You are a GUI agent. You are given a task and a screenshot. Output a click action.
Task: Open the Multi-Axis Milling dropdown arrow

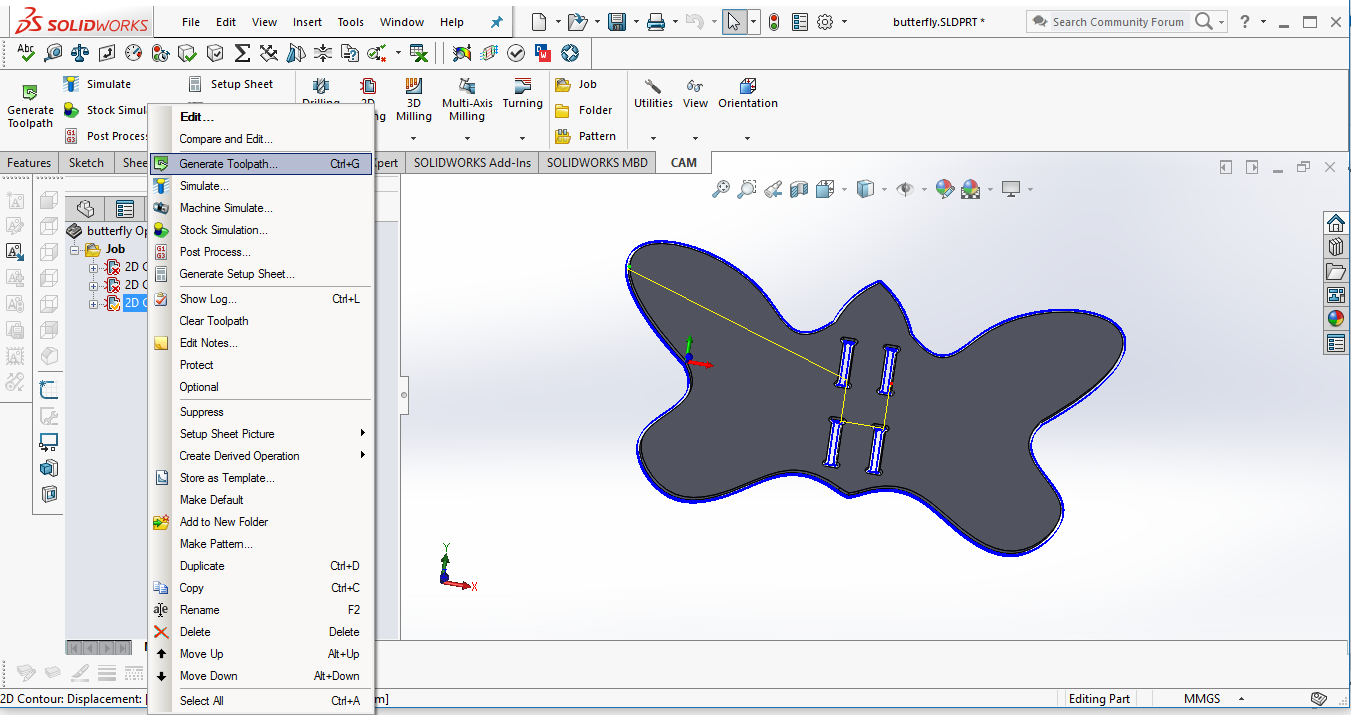click(467, 138)
